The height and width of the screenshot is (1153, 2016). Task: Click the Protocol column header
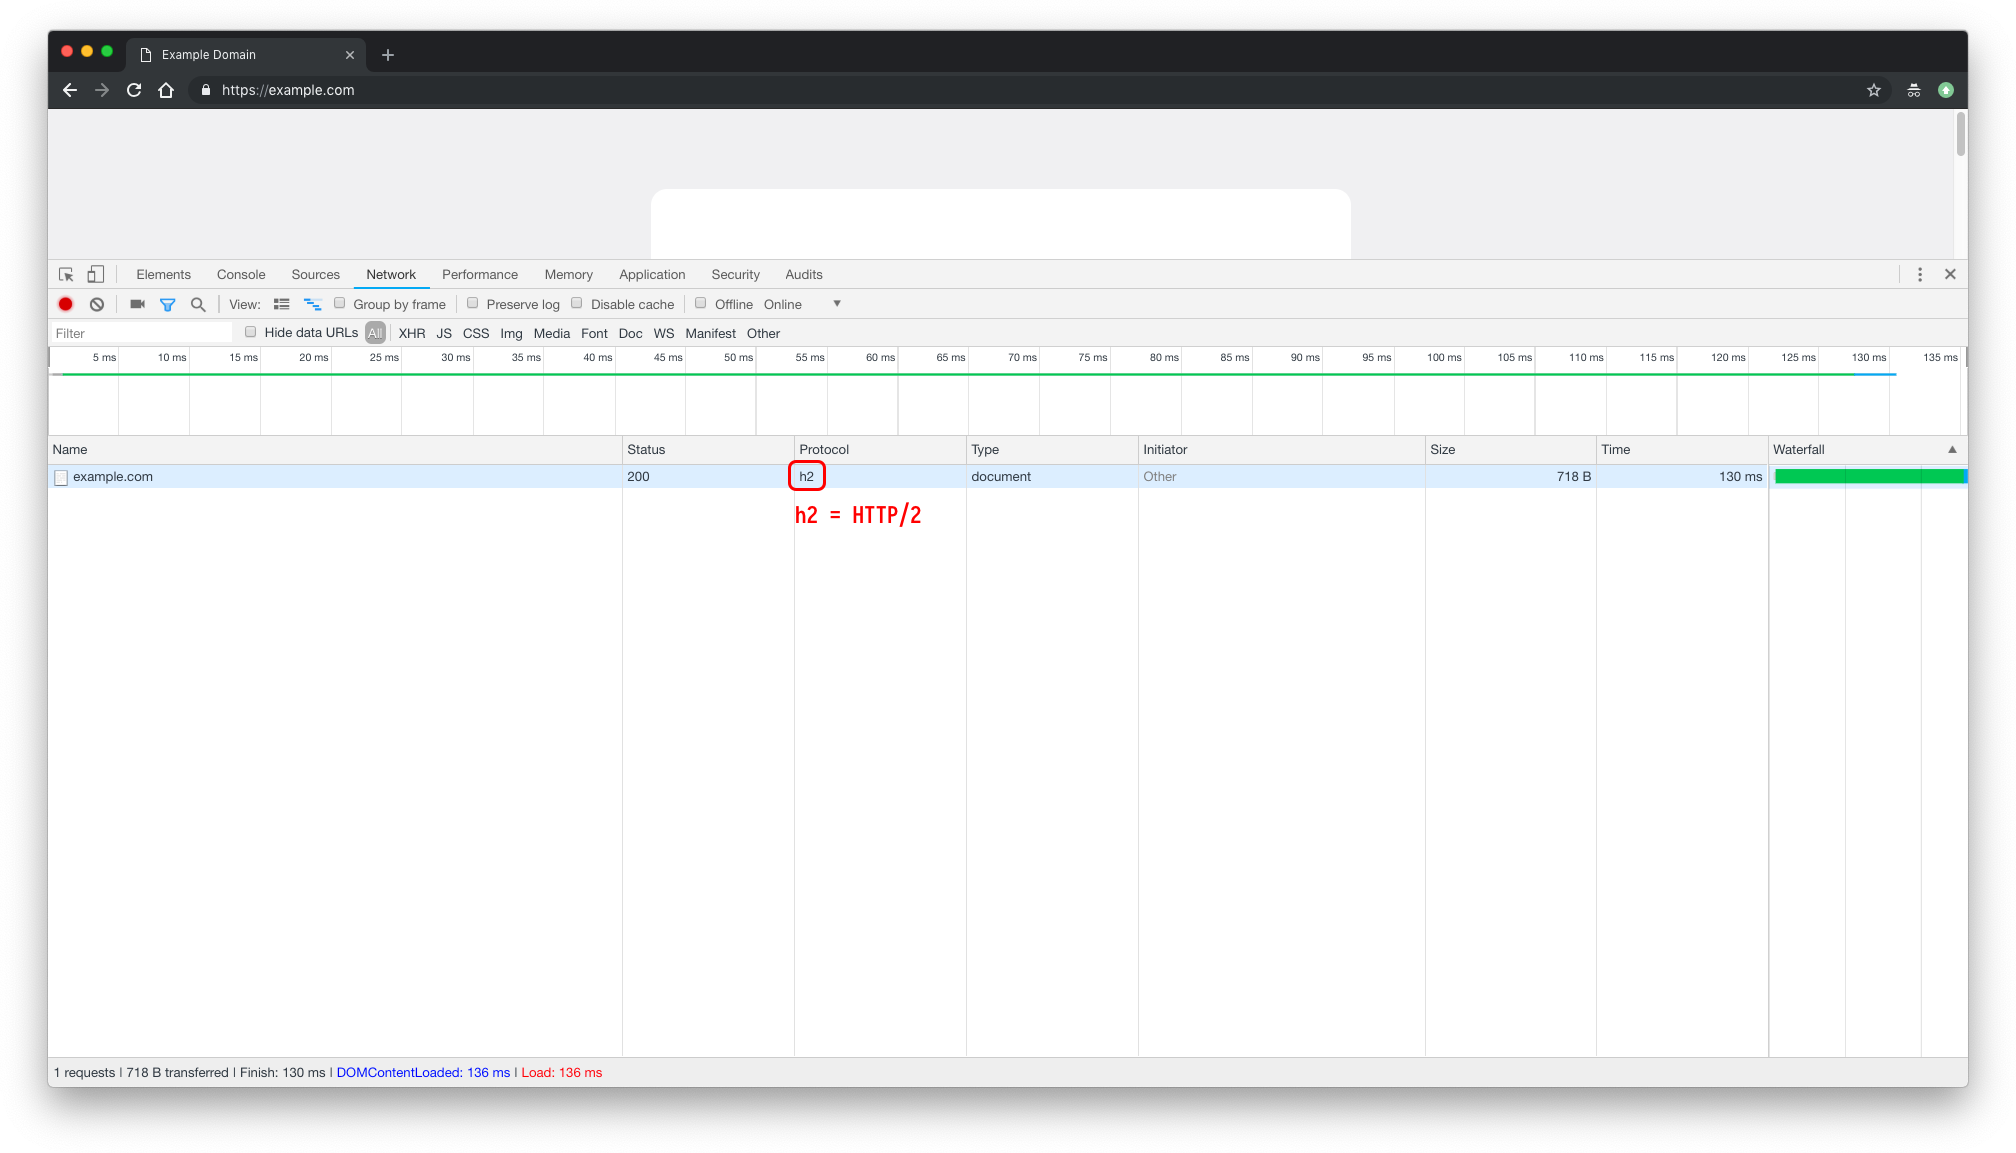tap(824, 449)
